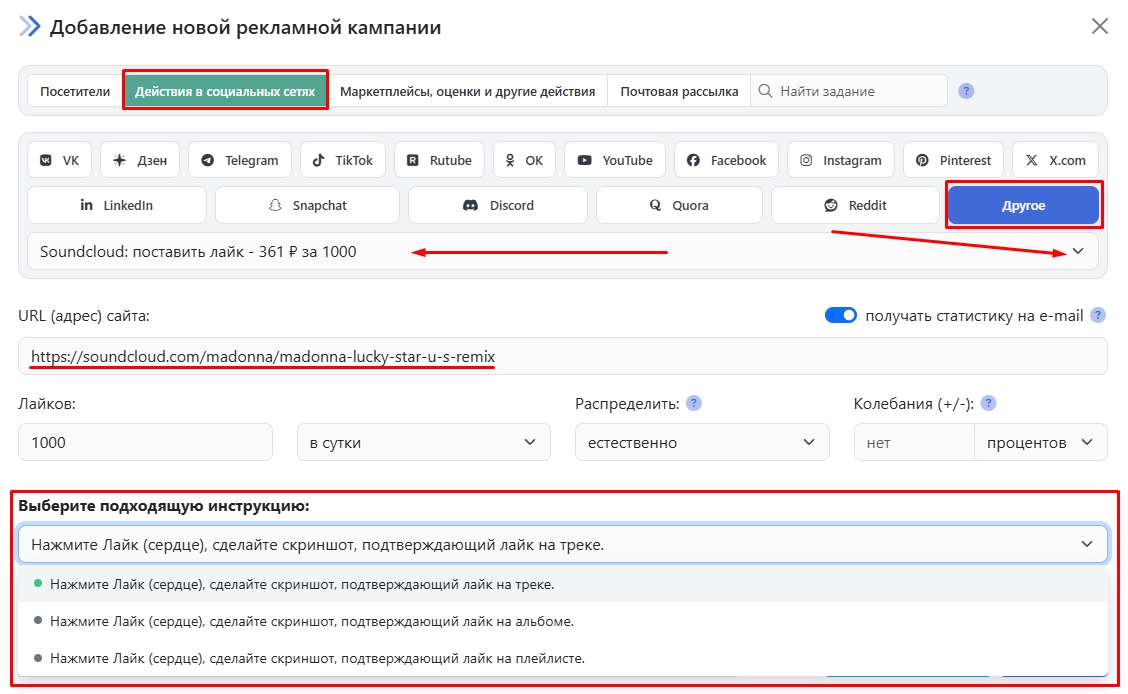This screenshot has height=694, width=1128.
Task: Select the Reddit platform button
Action: pyautogui.click(x=855, y=205)
